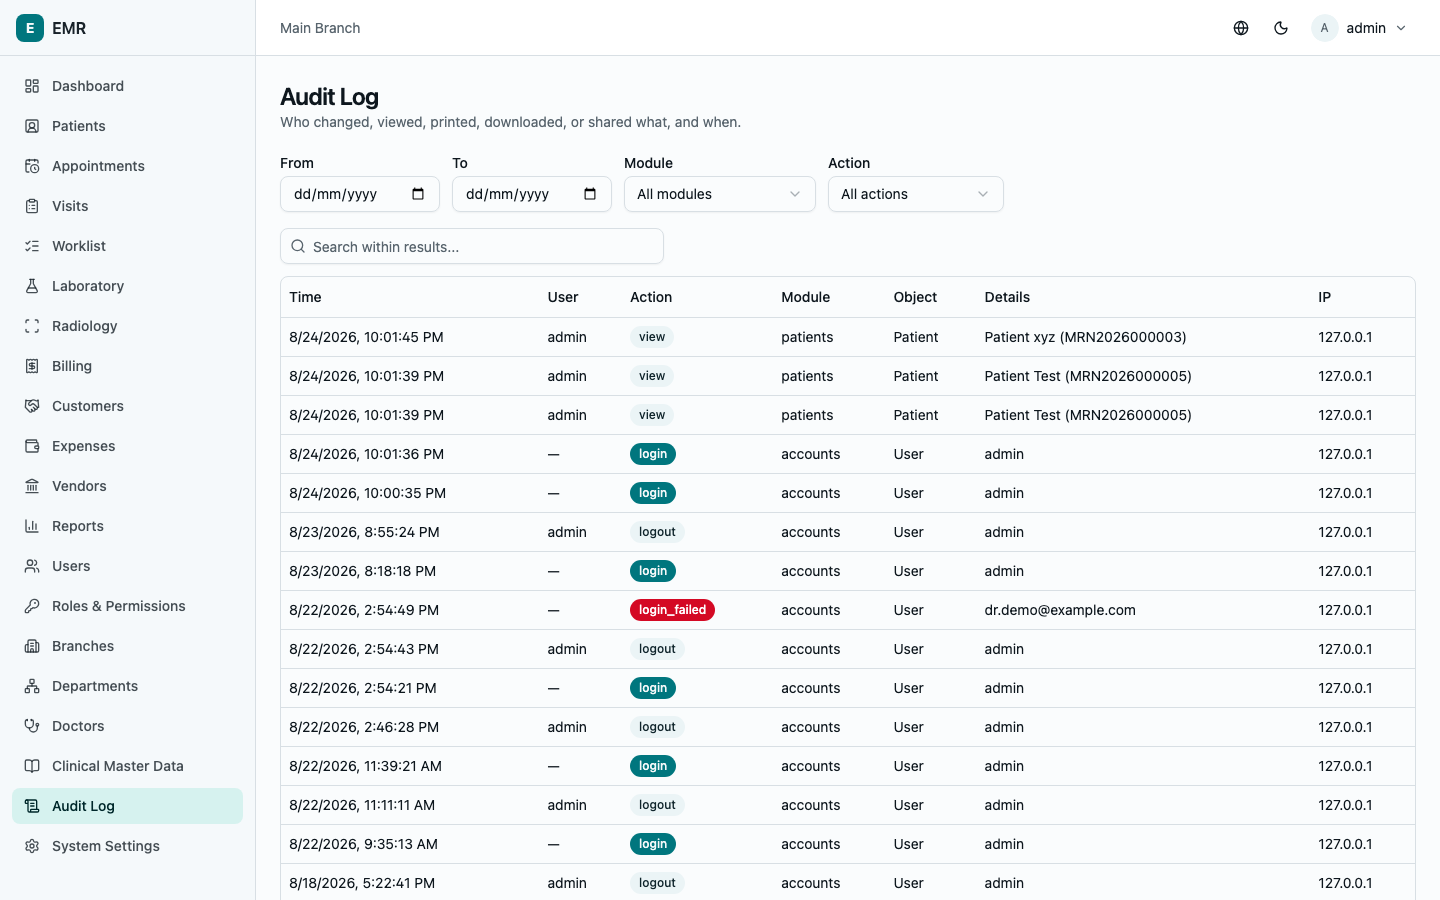
Task: Click the view badge at 10:01:45 PM
Action: (x=652, y=337)
